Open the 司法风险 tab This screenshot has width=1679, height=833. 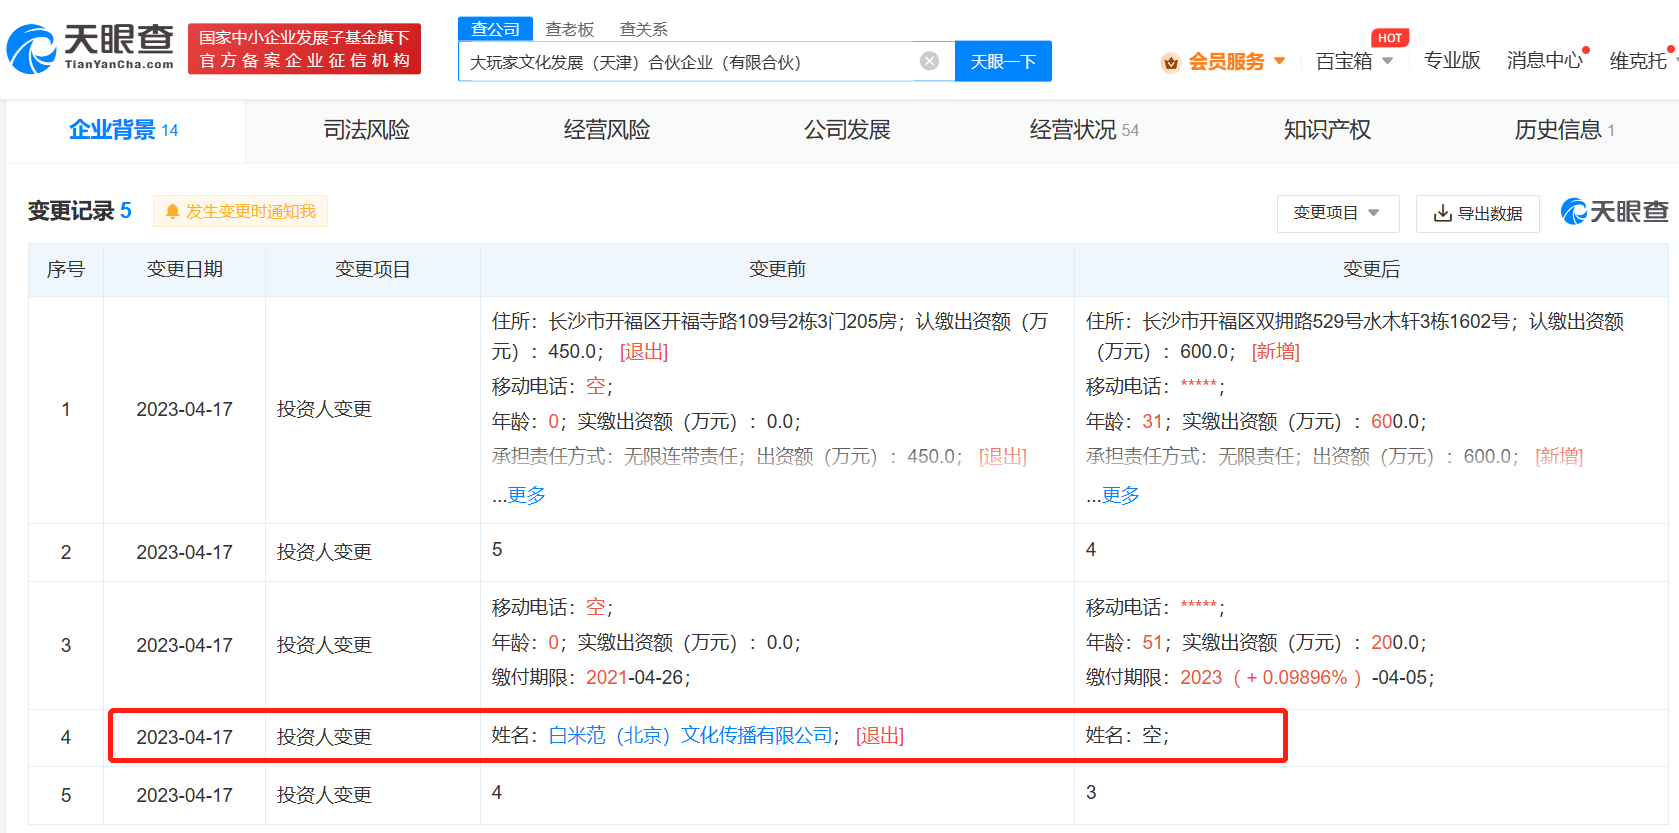(366, 130)
